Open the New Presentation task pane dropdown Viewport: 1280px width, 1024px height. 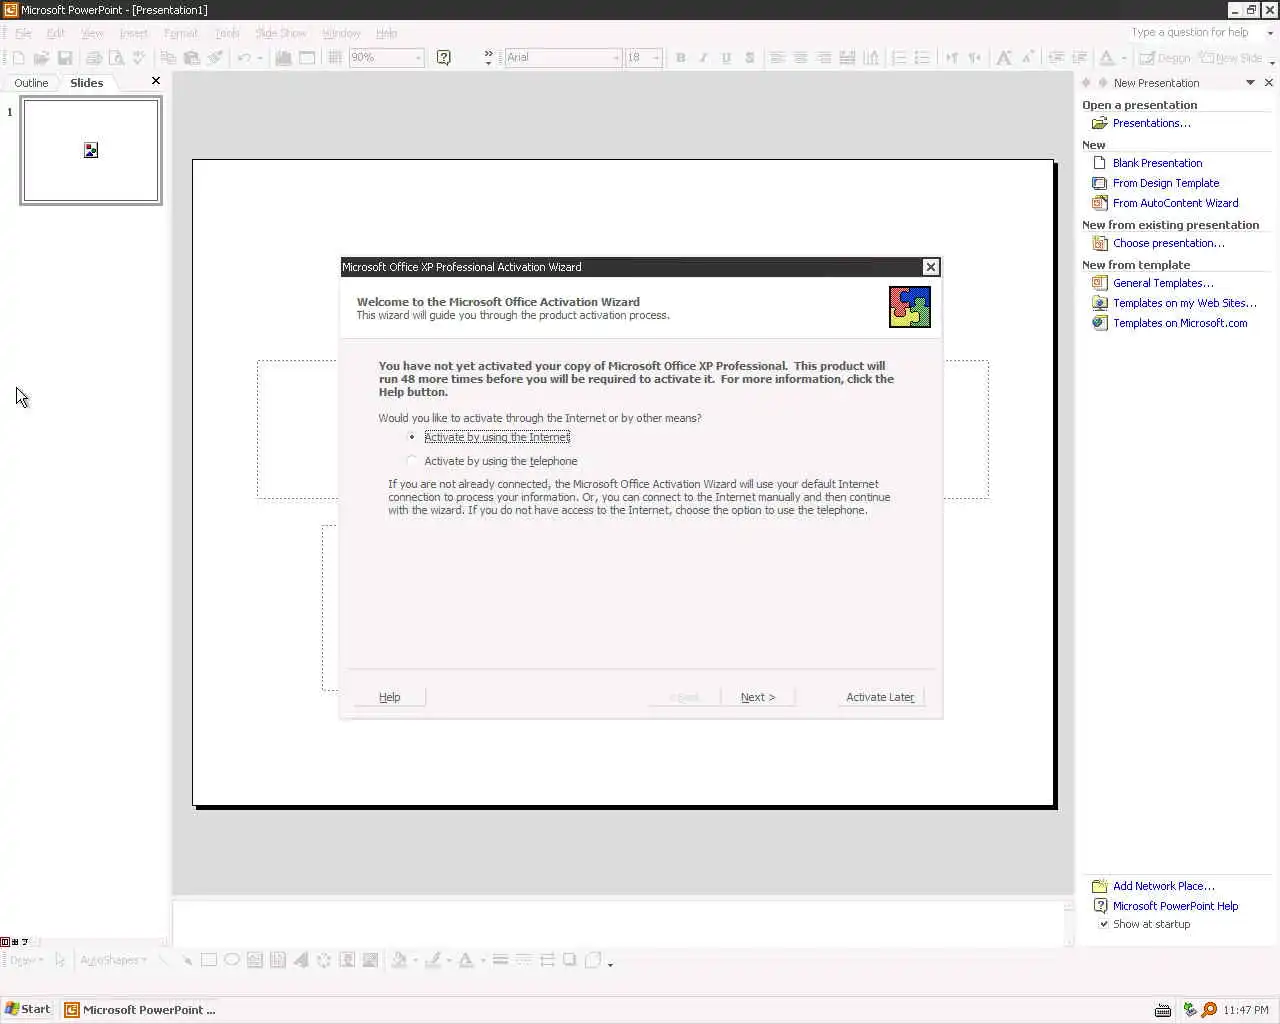click(1250, 83)
